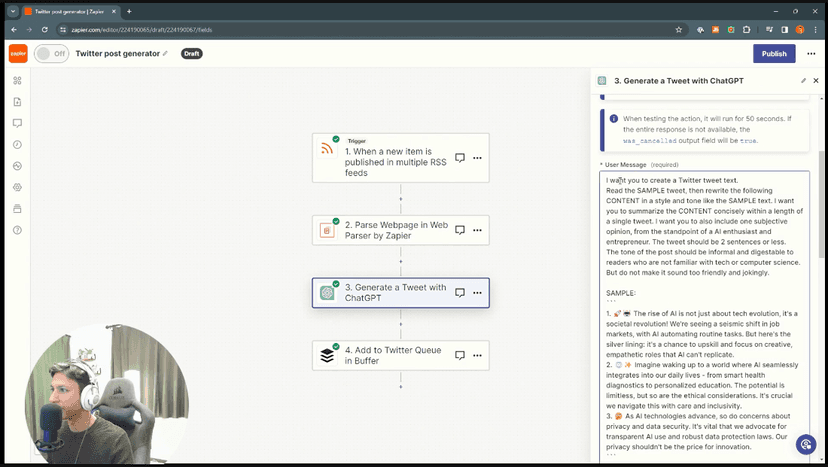This screenshot has height=467, width=828.
Task: Add a comment to step 2
Action: pyautogui.click(x=460, y=230)
